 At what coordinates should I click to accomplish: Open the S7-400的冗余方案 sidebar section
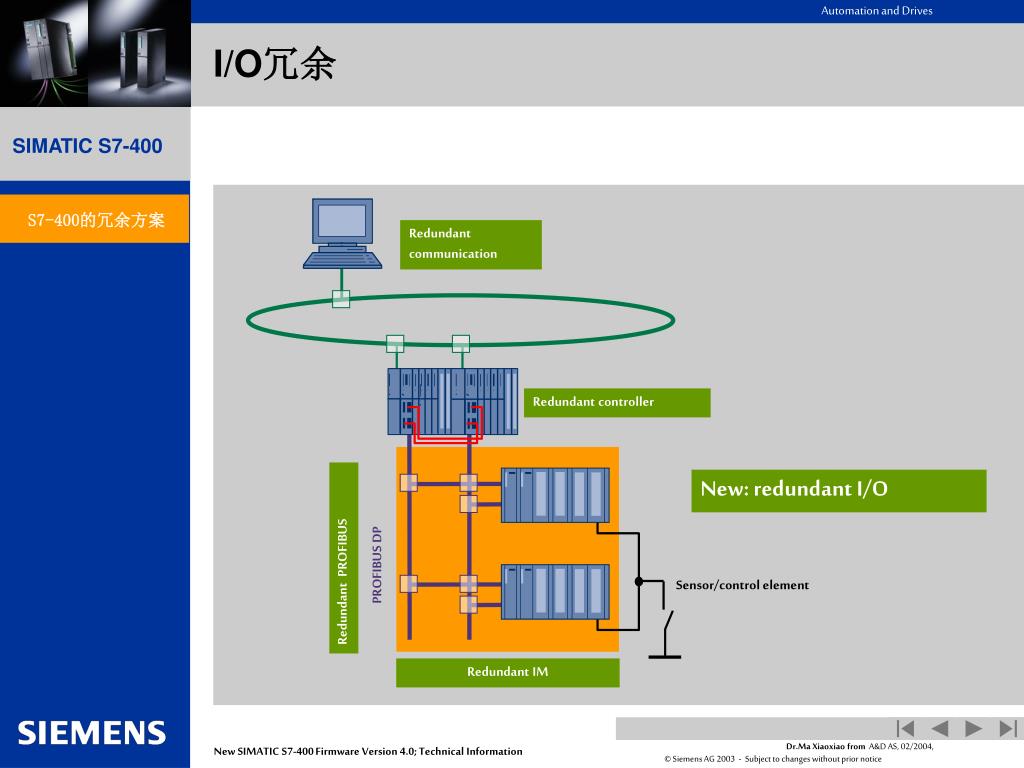(95, 219)
